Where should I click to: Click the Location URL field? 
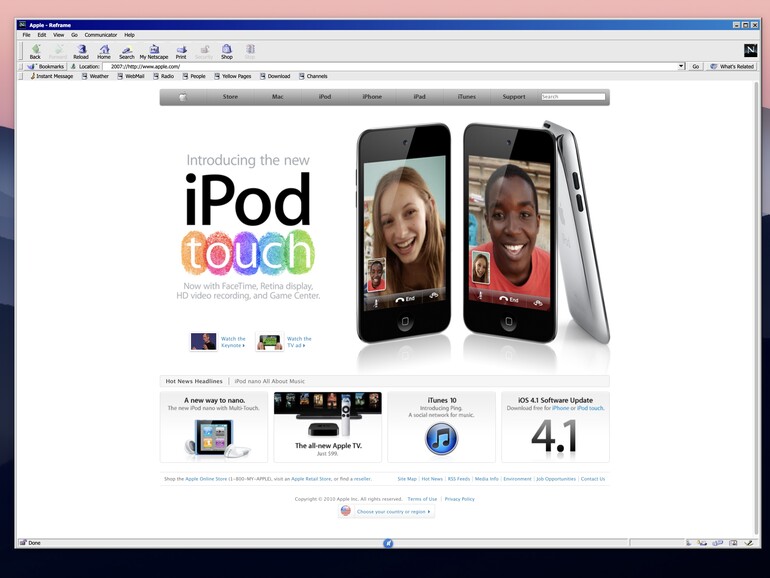[x=390, y=66]
